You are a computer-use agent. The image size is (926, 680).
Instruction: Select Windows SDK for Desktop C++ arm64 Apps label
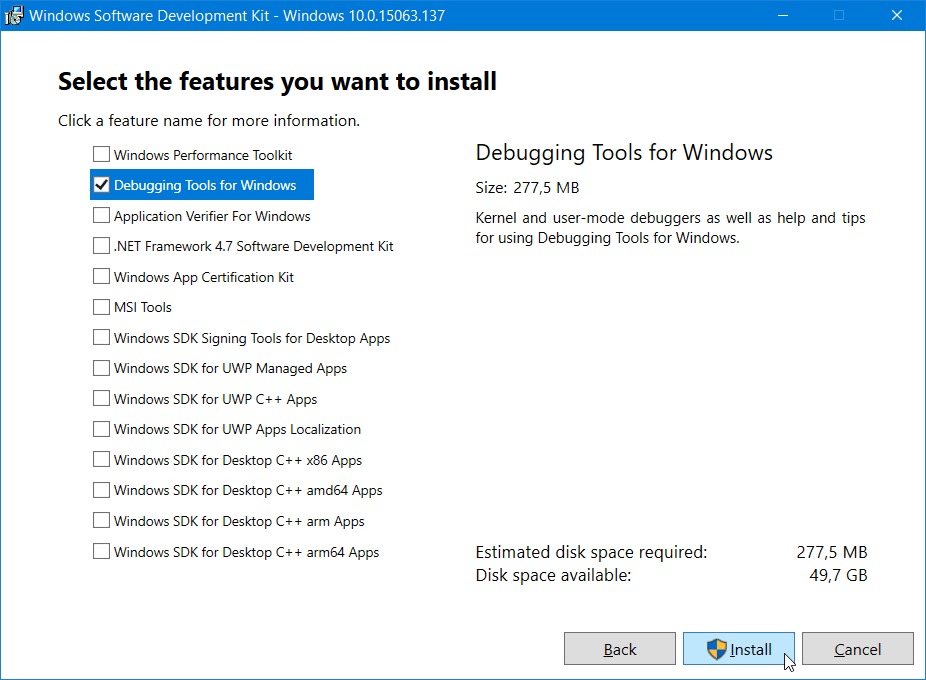[246, 552]
